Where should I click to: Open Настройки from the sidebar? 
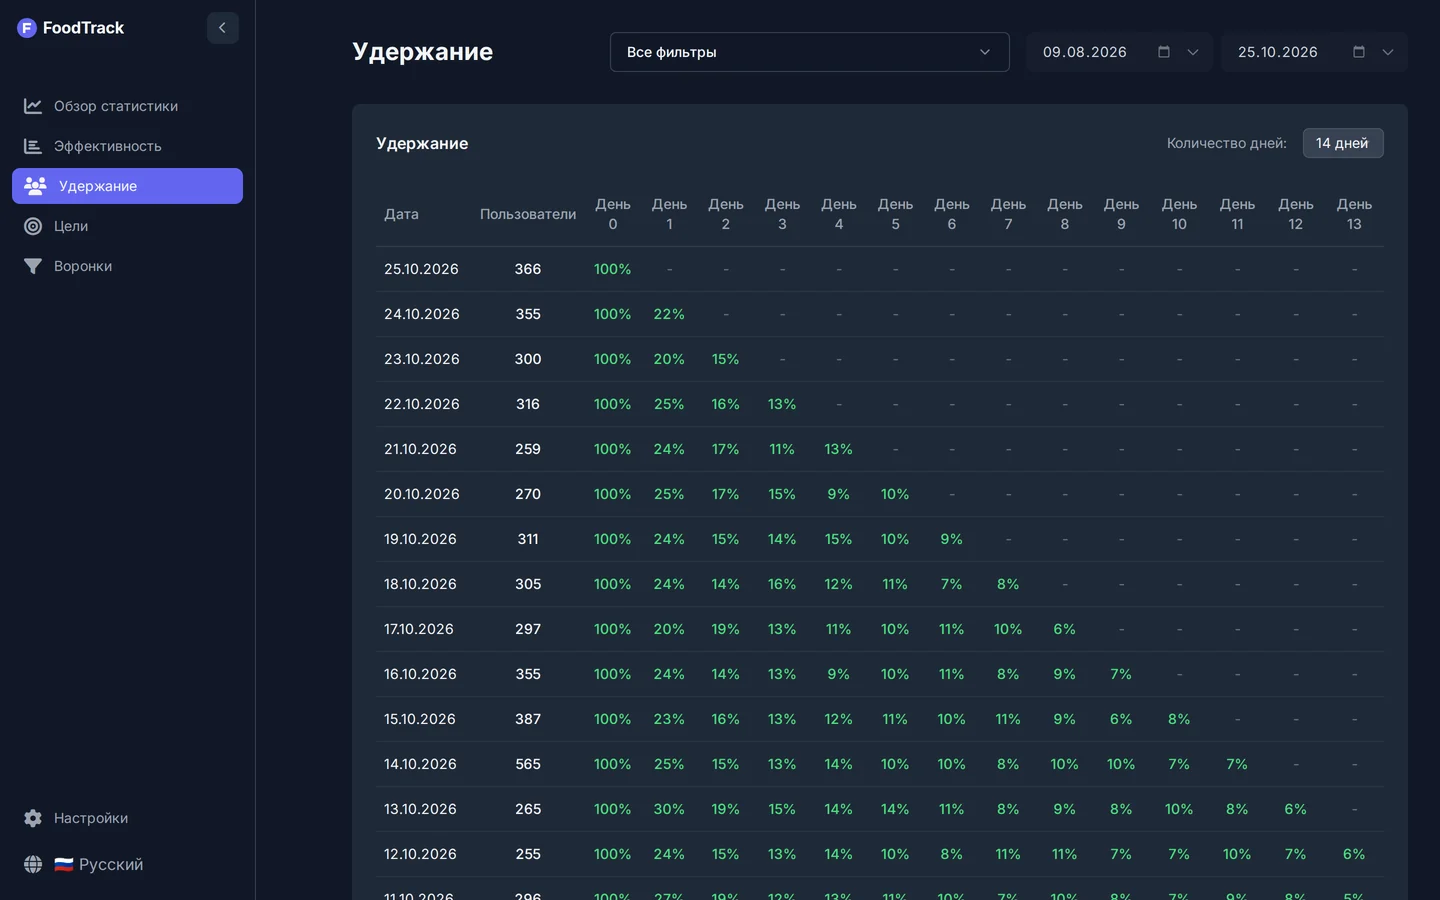point(127,818)
